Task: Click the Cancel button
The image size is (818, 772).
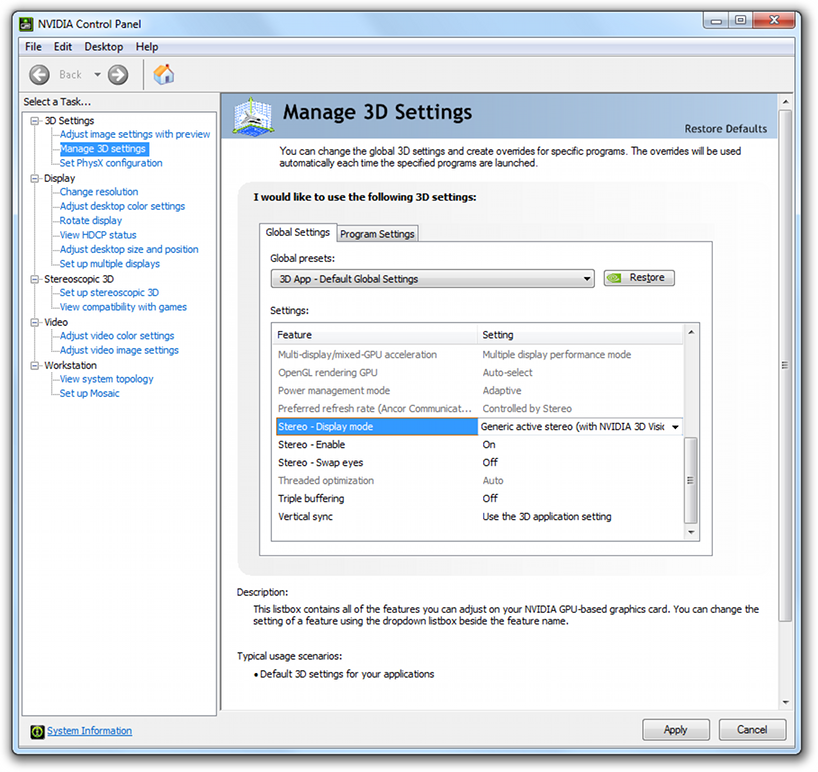Action: click(x=752, y=729)
